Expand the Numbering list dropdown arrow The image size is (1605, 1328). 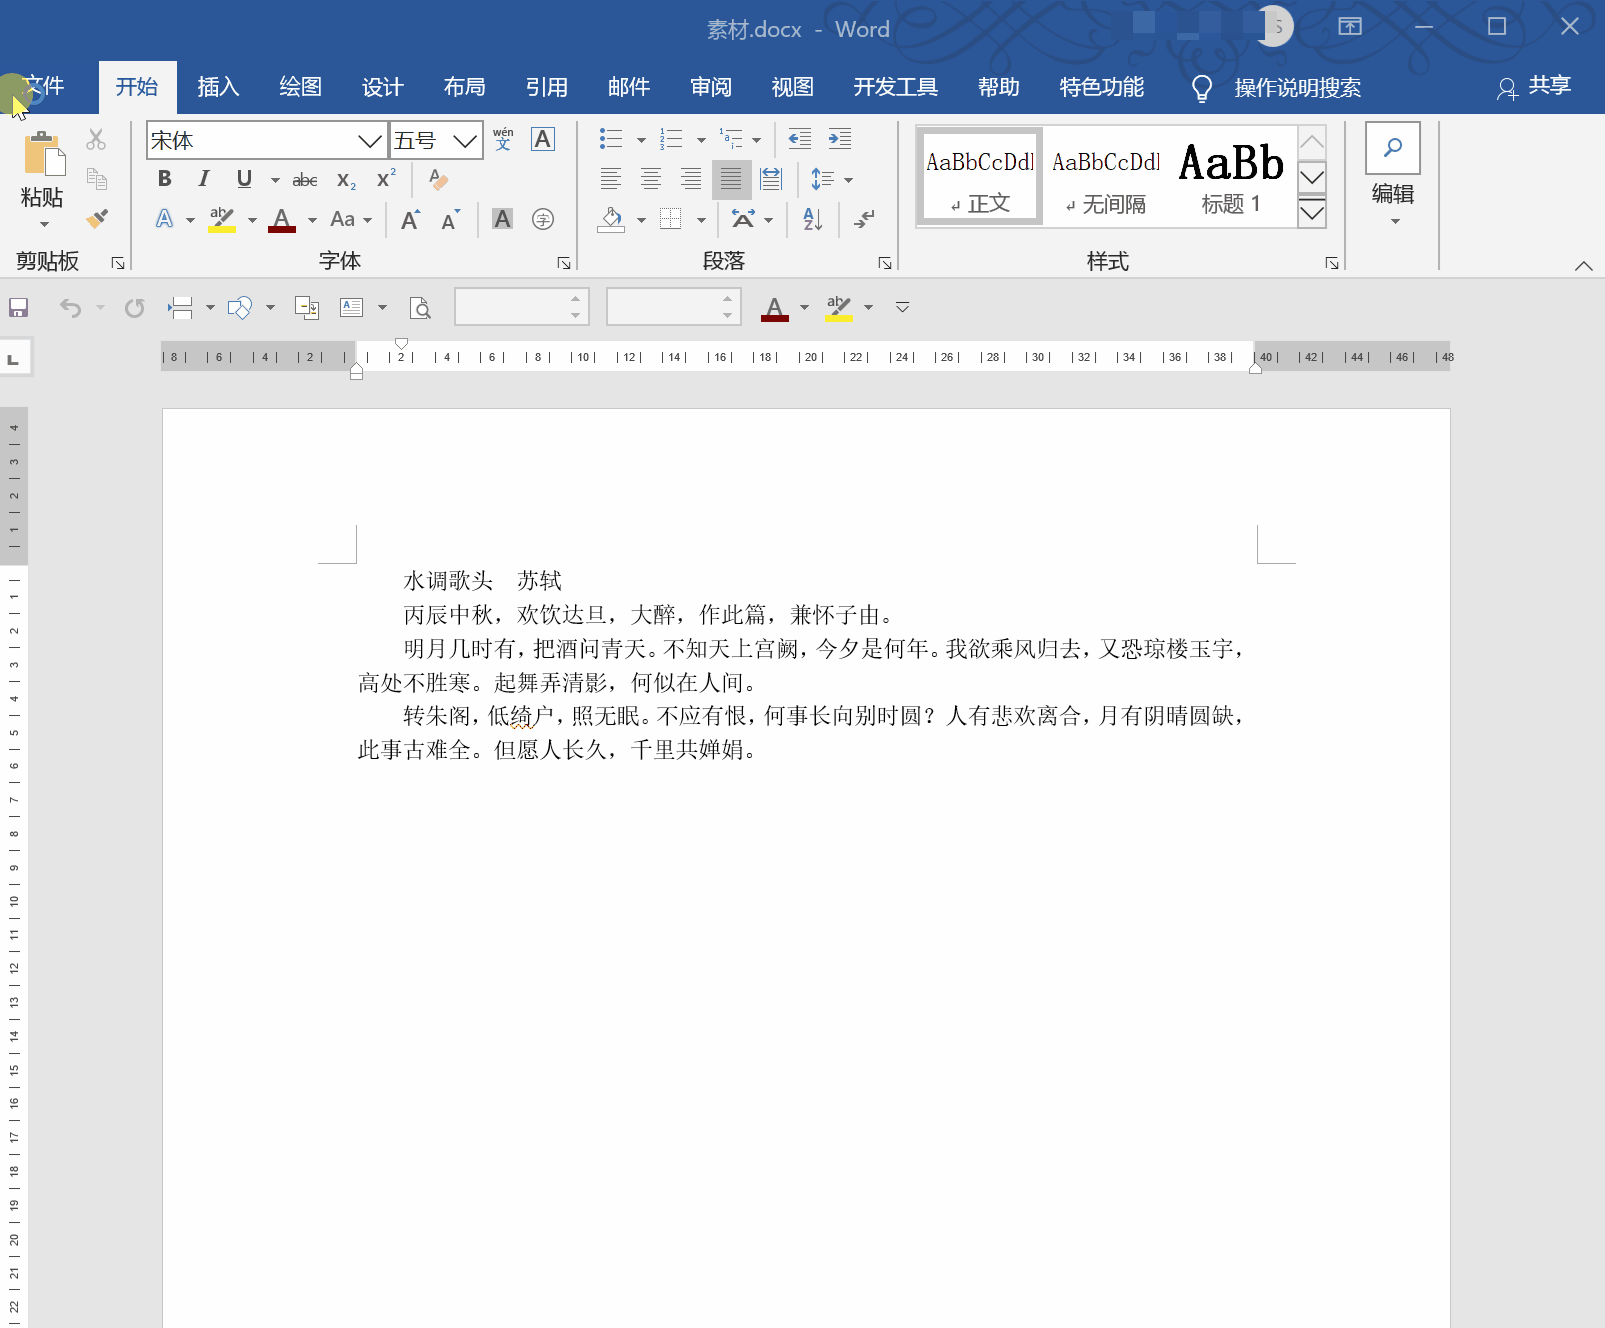(701, 140)
